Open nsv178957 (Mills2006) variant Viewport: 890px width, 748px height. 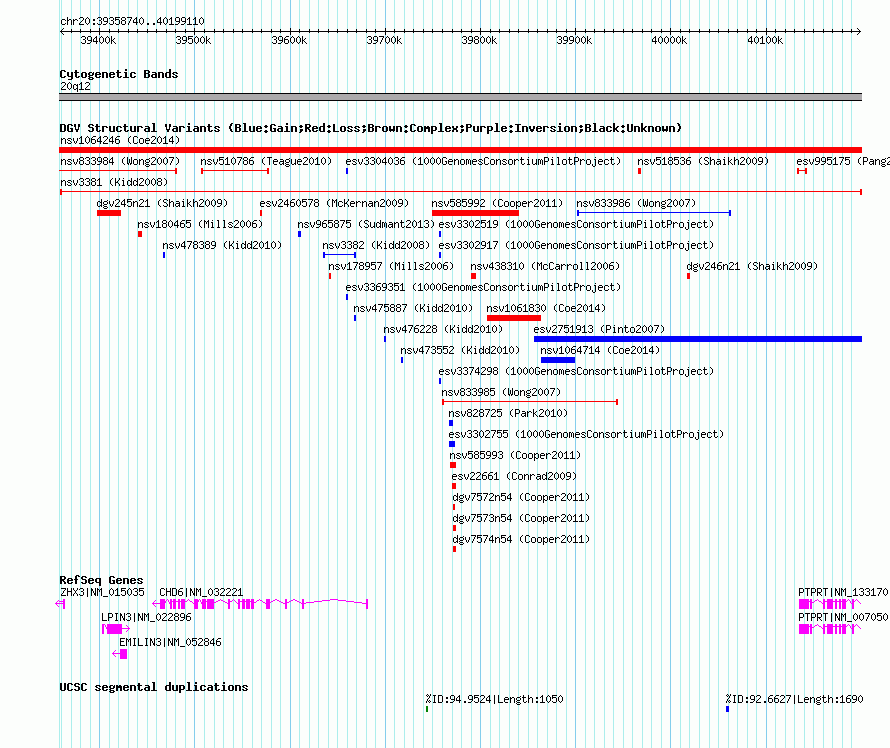[391, 266]
